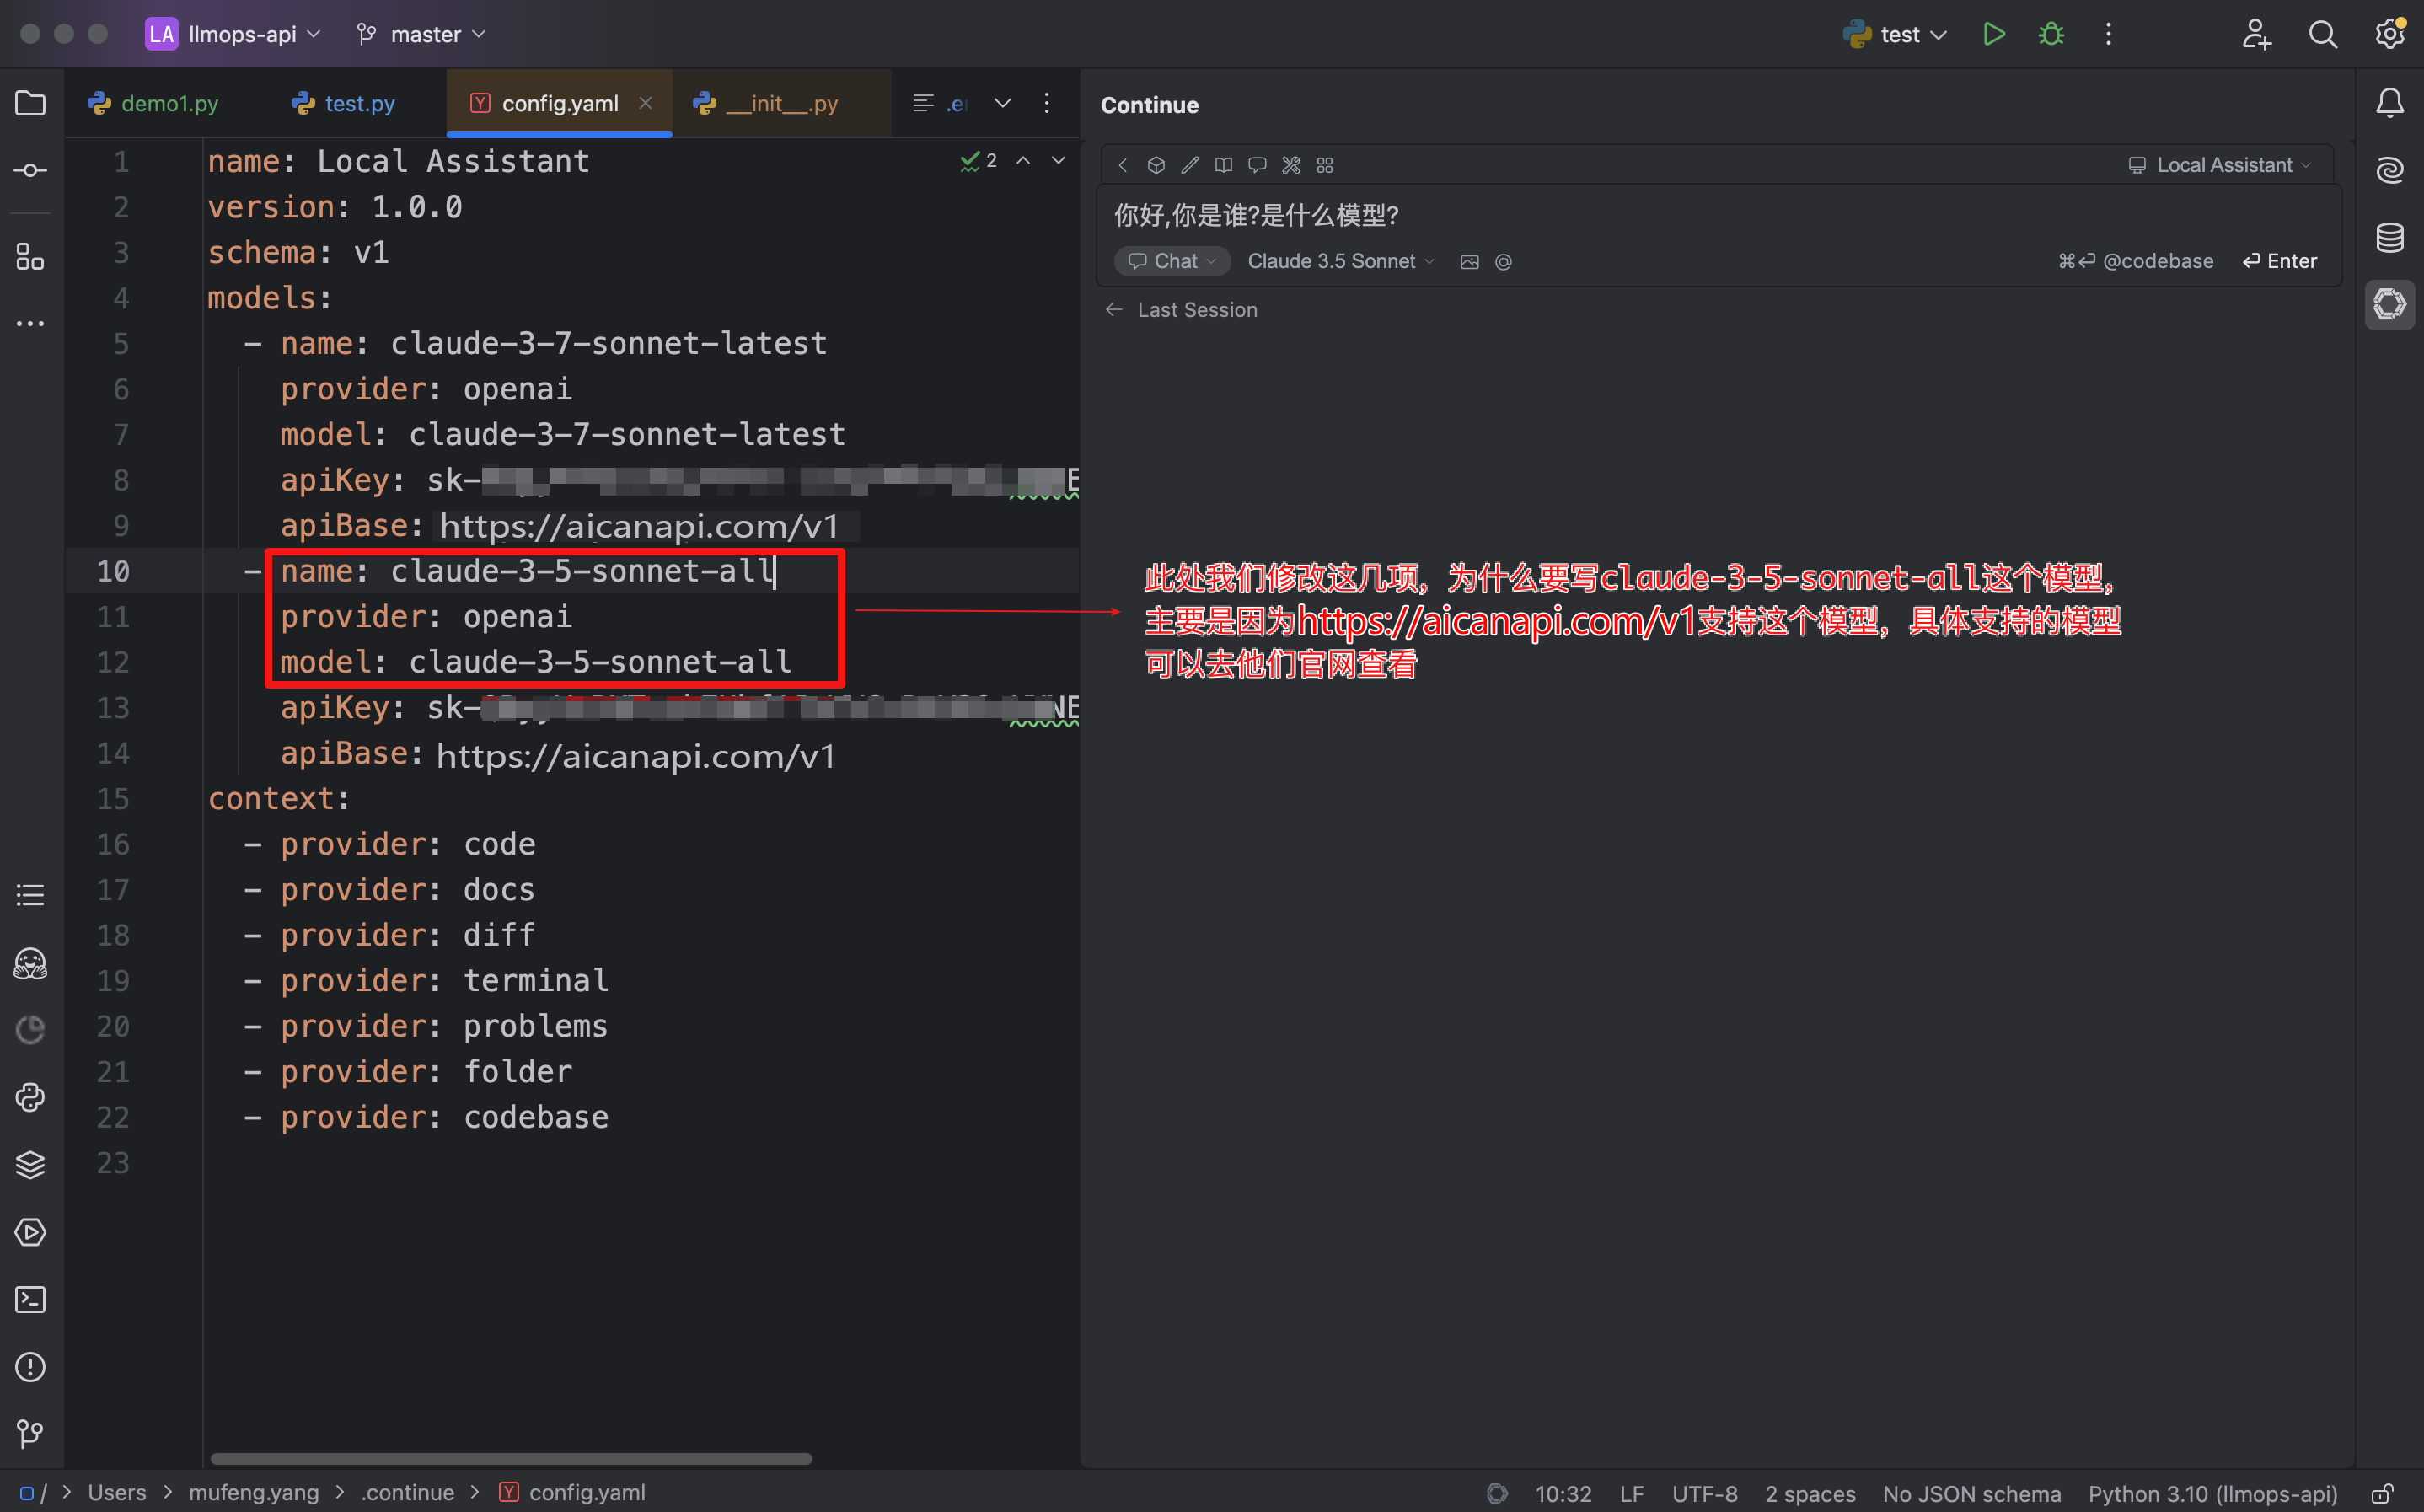Expand the Chat mode selector in Continue
The width and height of the screenshot is (2424, 1512).
1171,261
